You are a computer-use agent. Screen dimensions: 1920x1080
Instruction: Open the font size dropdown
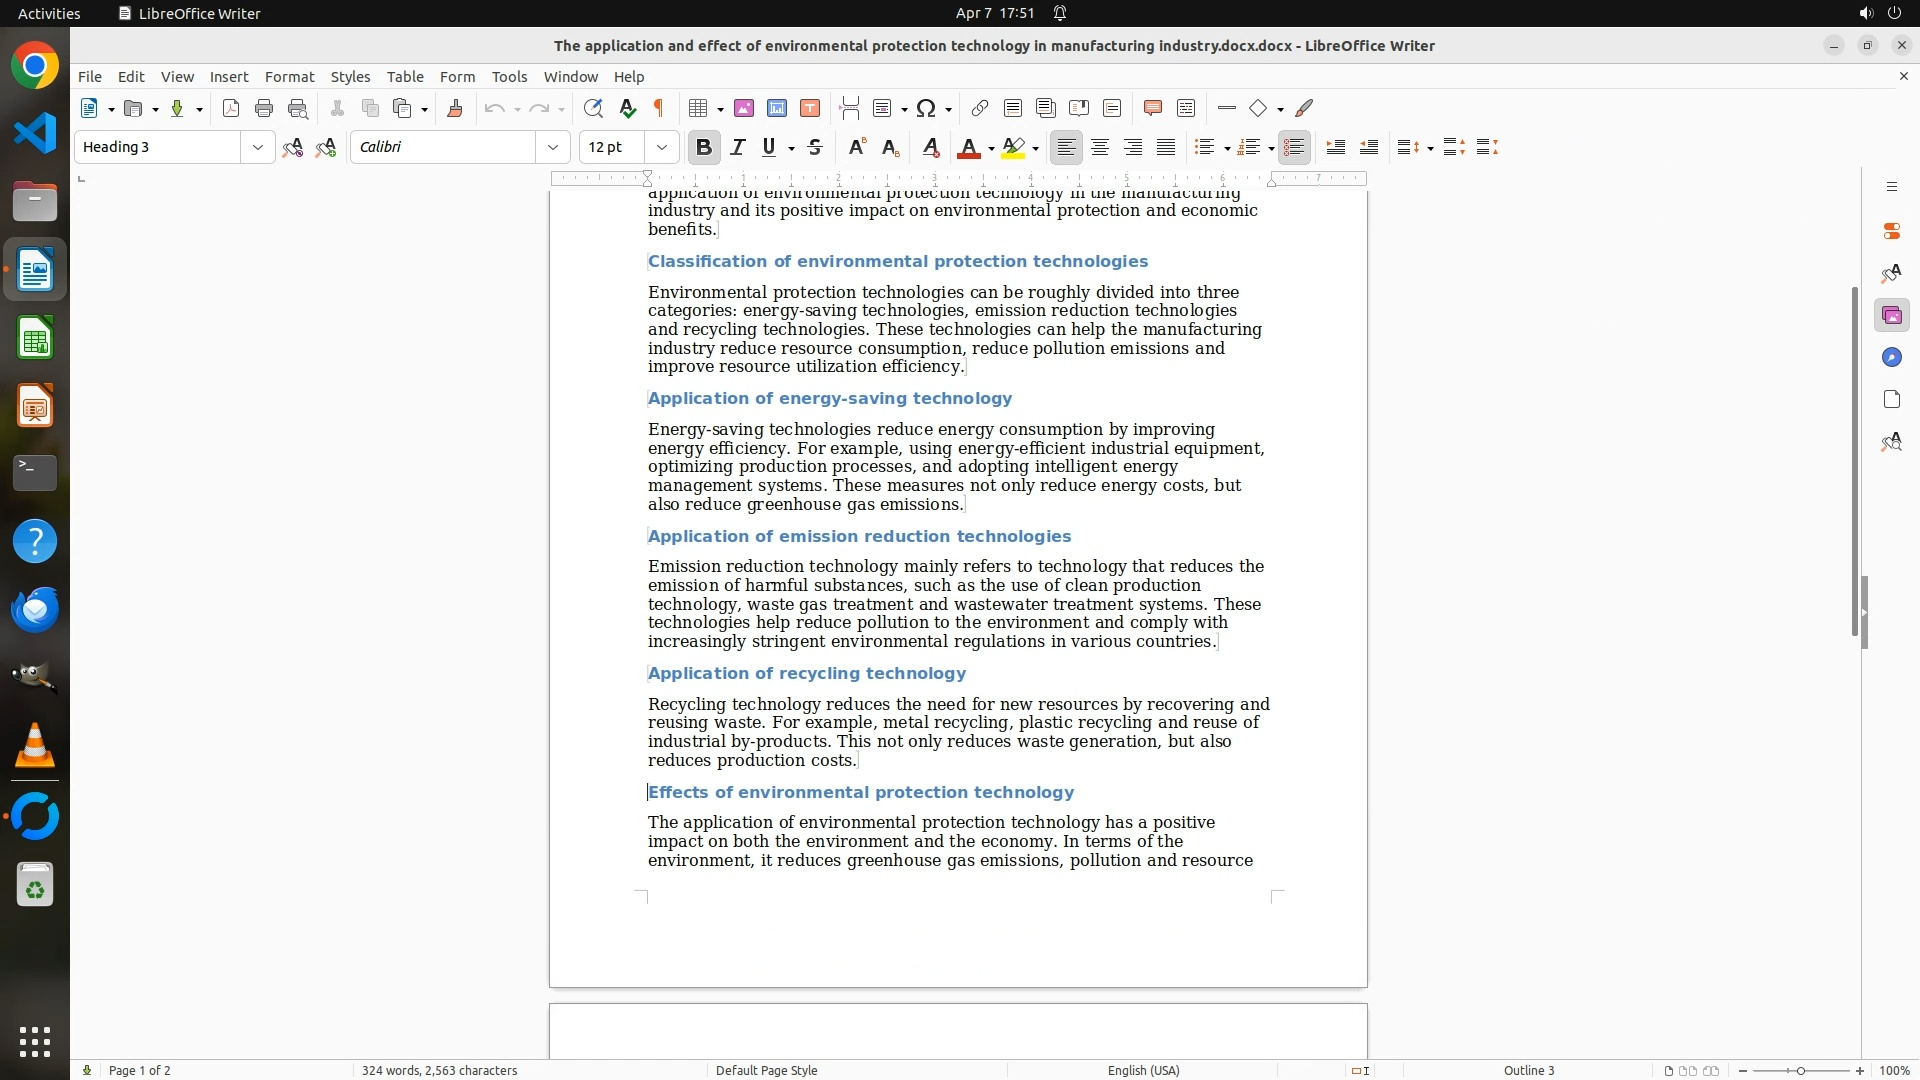tap(662, 148)
